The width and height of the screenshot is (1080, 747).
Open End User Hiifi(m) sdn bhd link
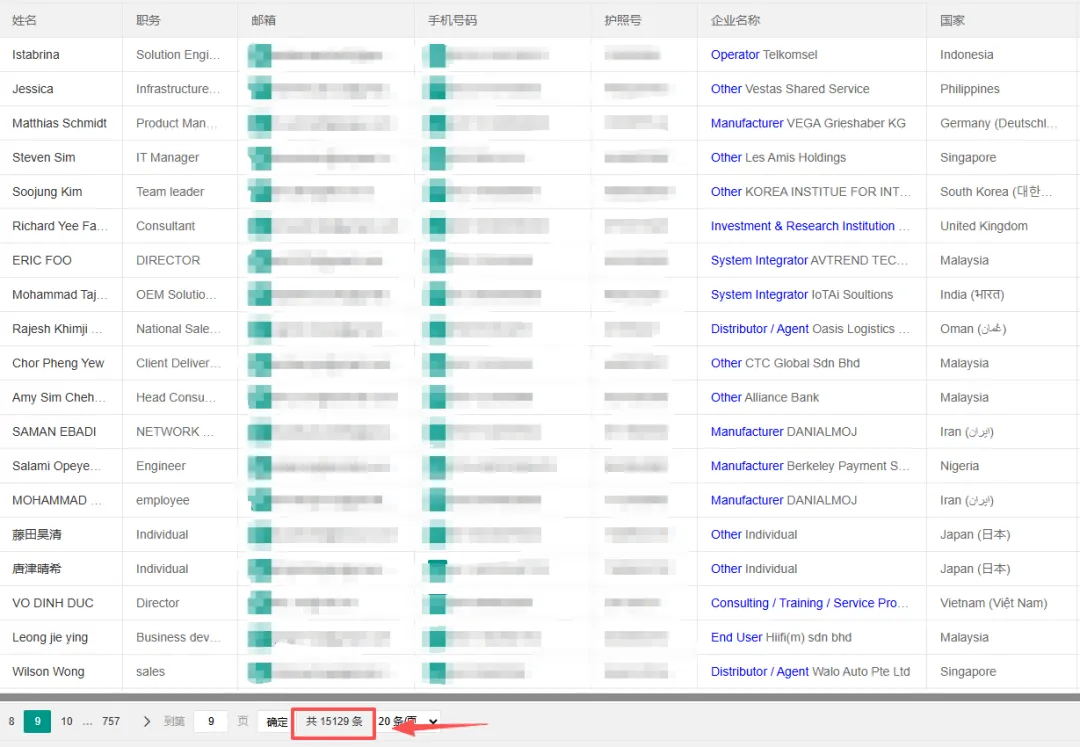[781, 638]
